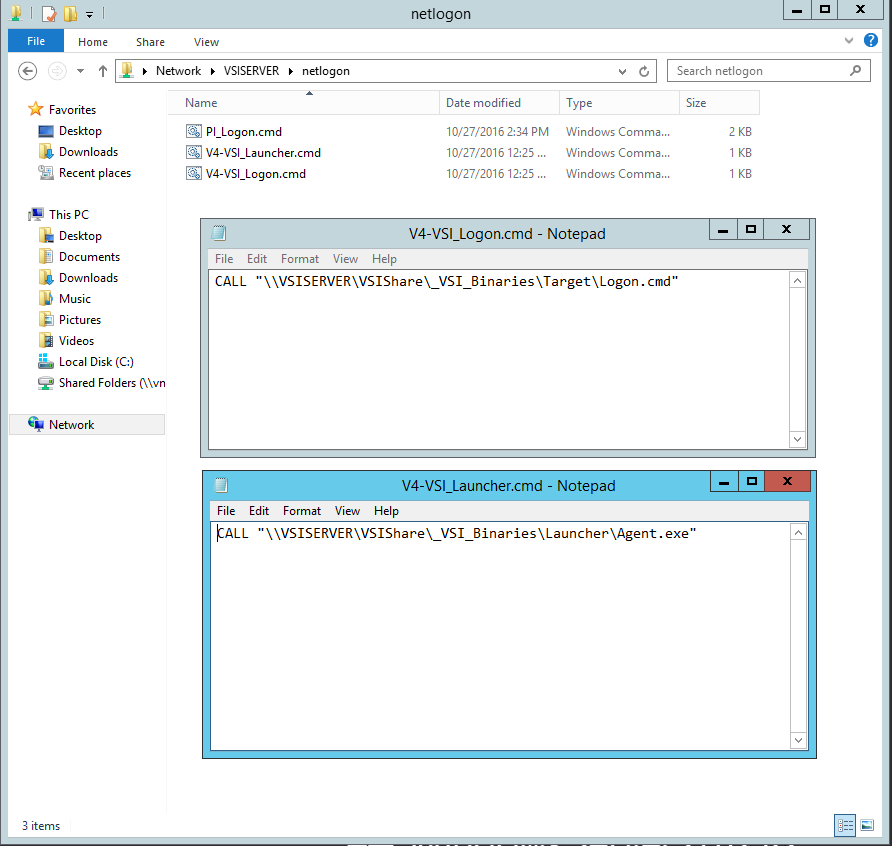Sort files by the Name column
This screenshot has width=892, height=846.
click(304, 103)
